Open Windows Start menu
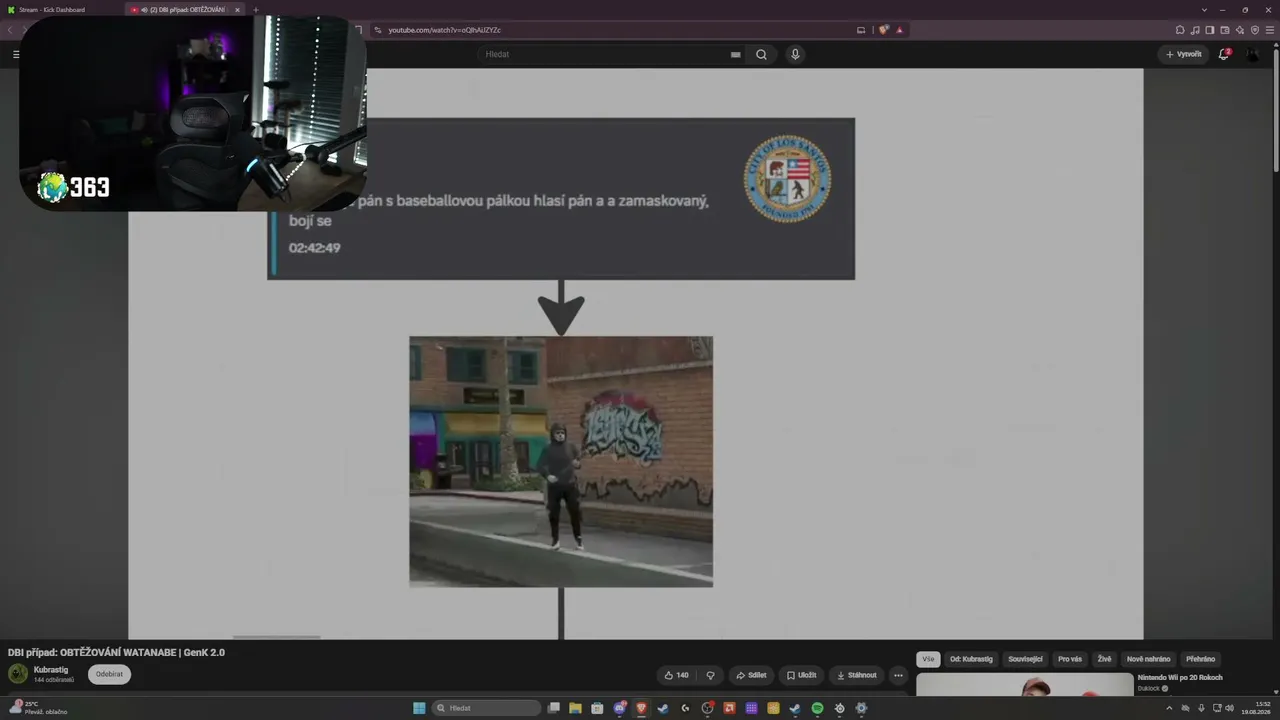 tap(420, 708)
